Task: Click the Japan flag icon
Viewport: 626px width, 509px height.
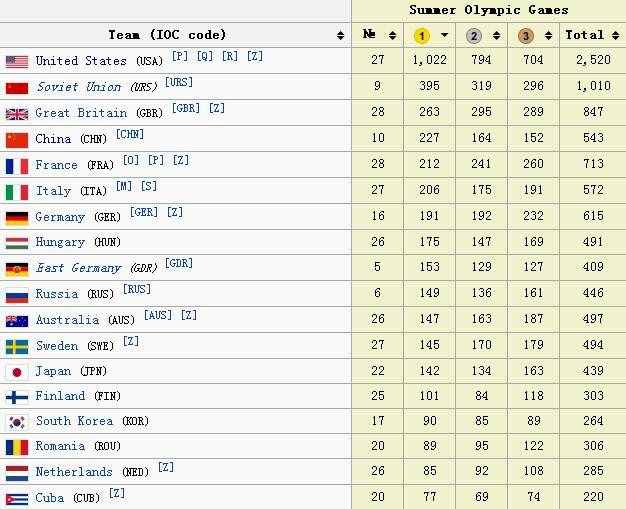Action: point(17,372)
